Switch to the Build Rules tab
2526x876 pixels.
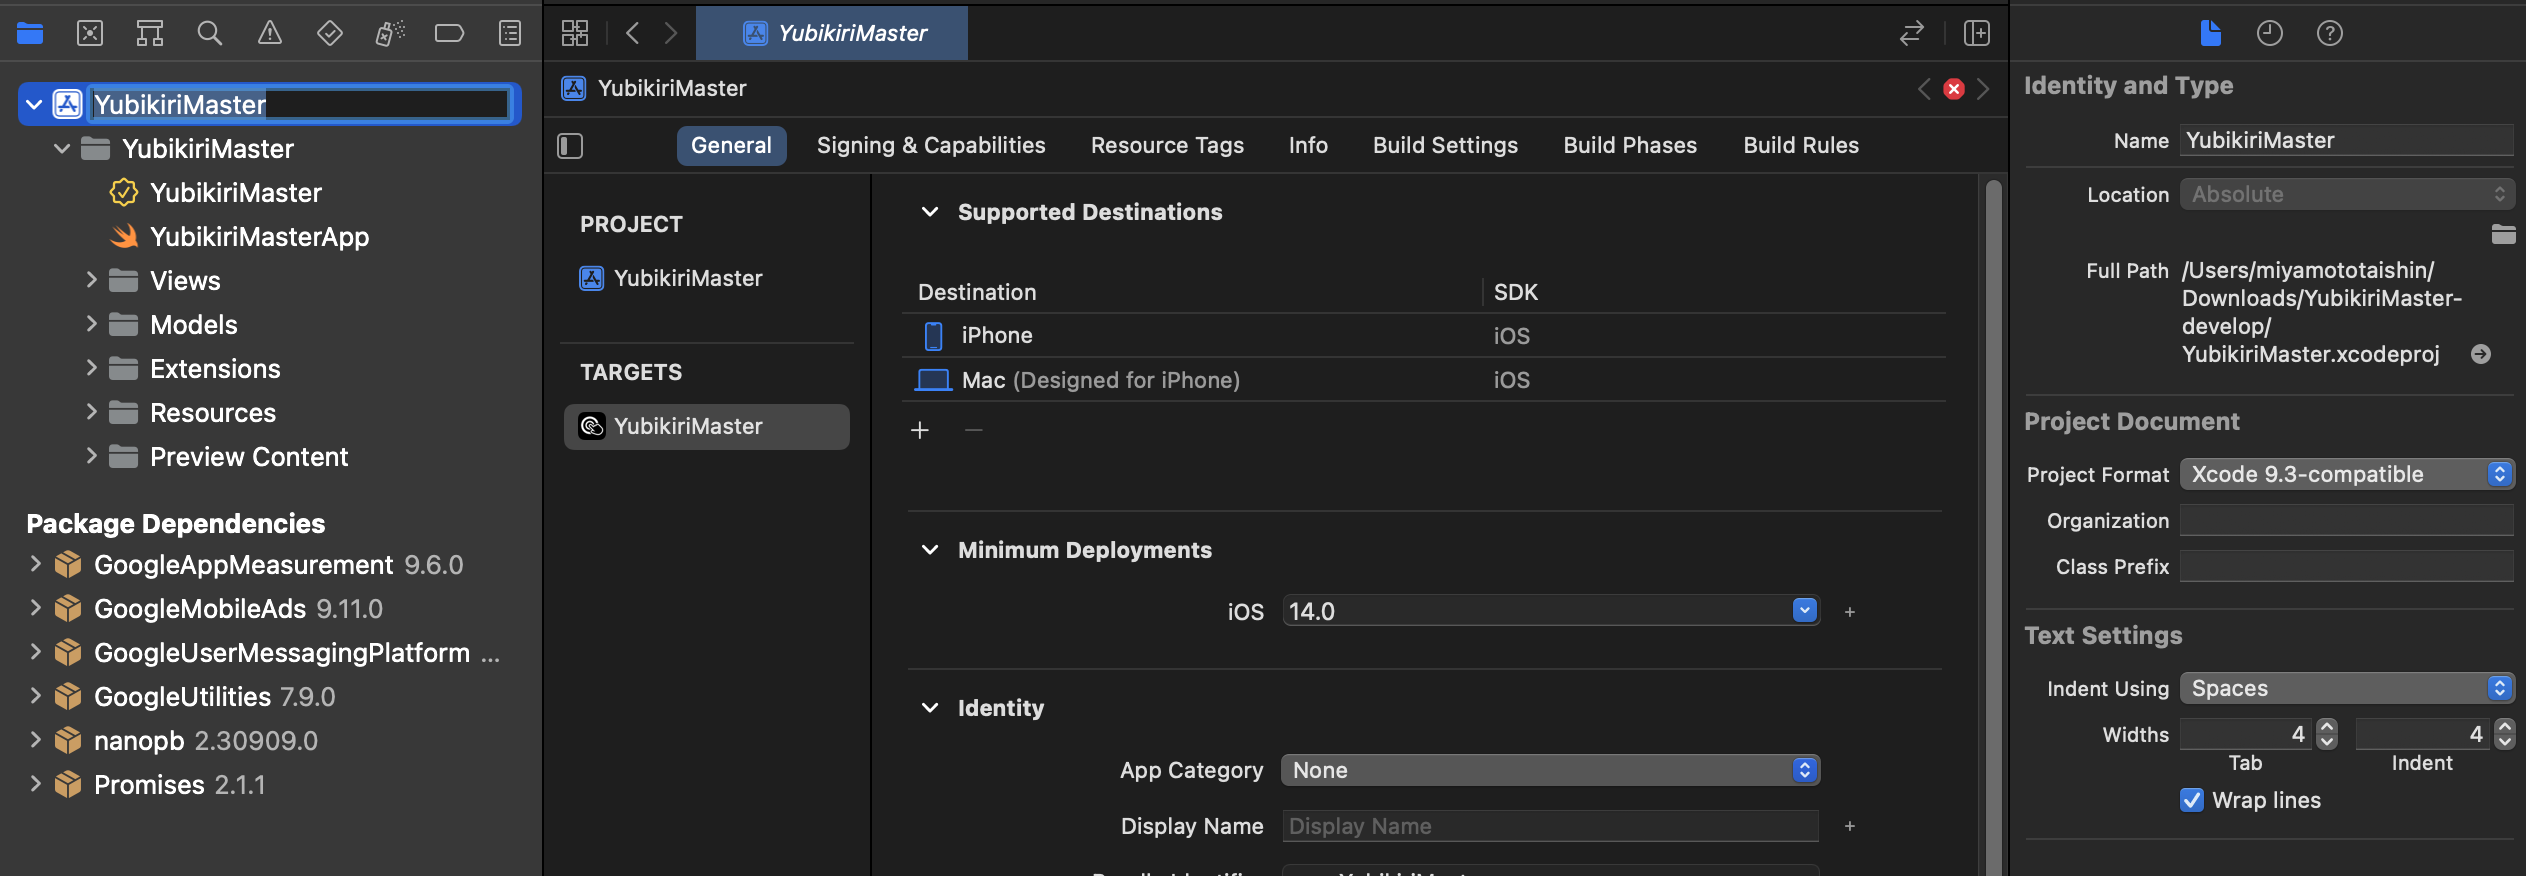pyautogui.click(x=1801, y=146)
